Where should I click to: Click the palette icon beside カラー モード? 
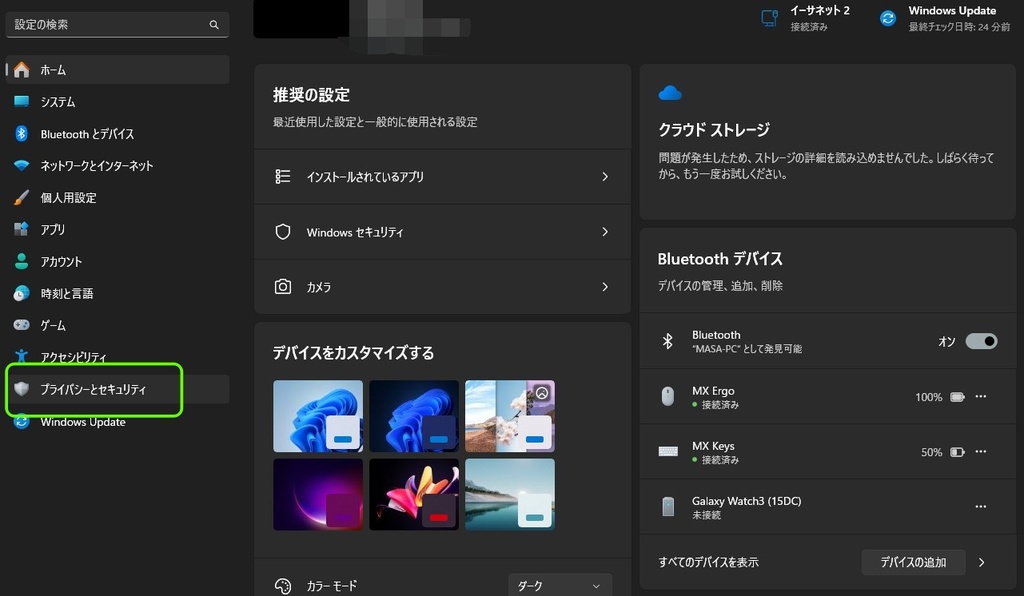click(x=283, y=586)
